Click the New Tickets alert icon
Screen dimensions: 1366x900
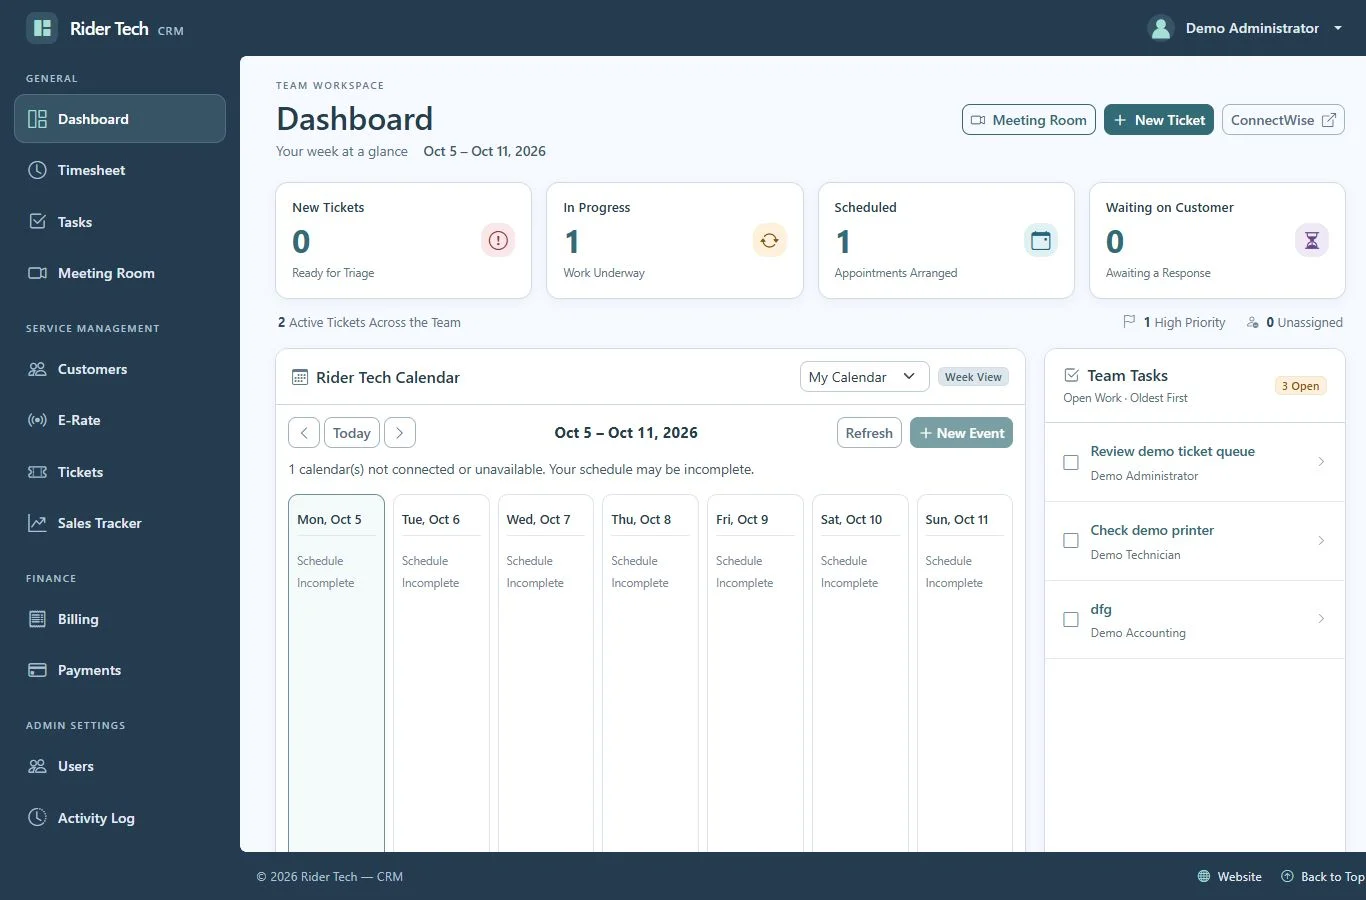(x=498, y=240)
